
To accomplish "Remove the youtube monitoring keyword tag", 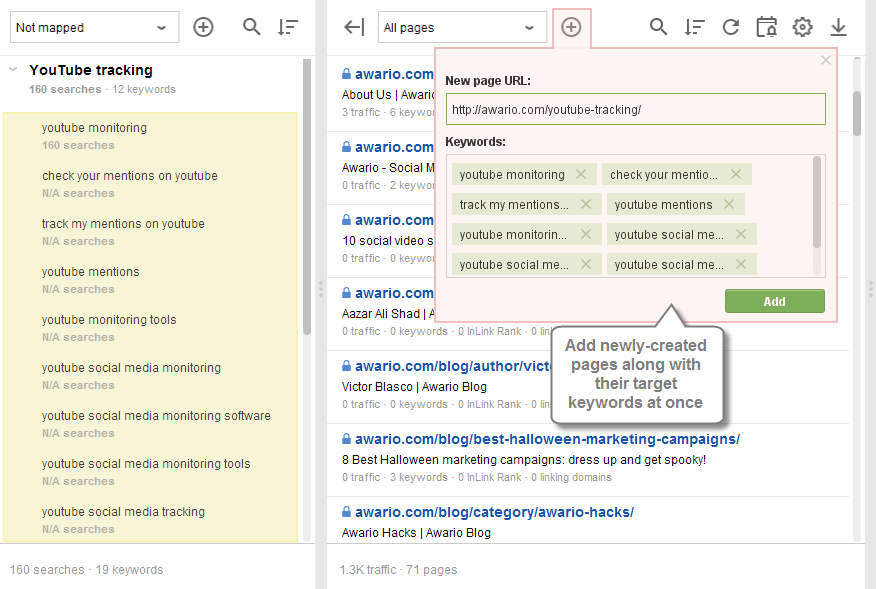I will [x=581, y=174].
